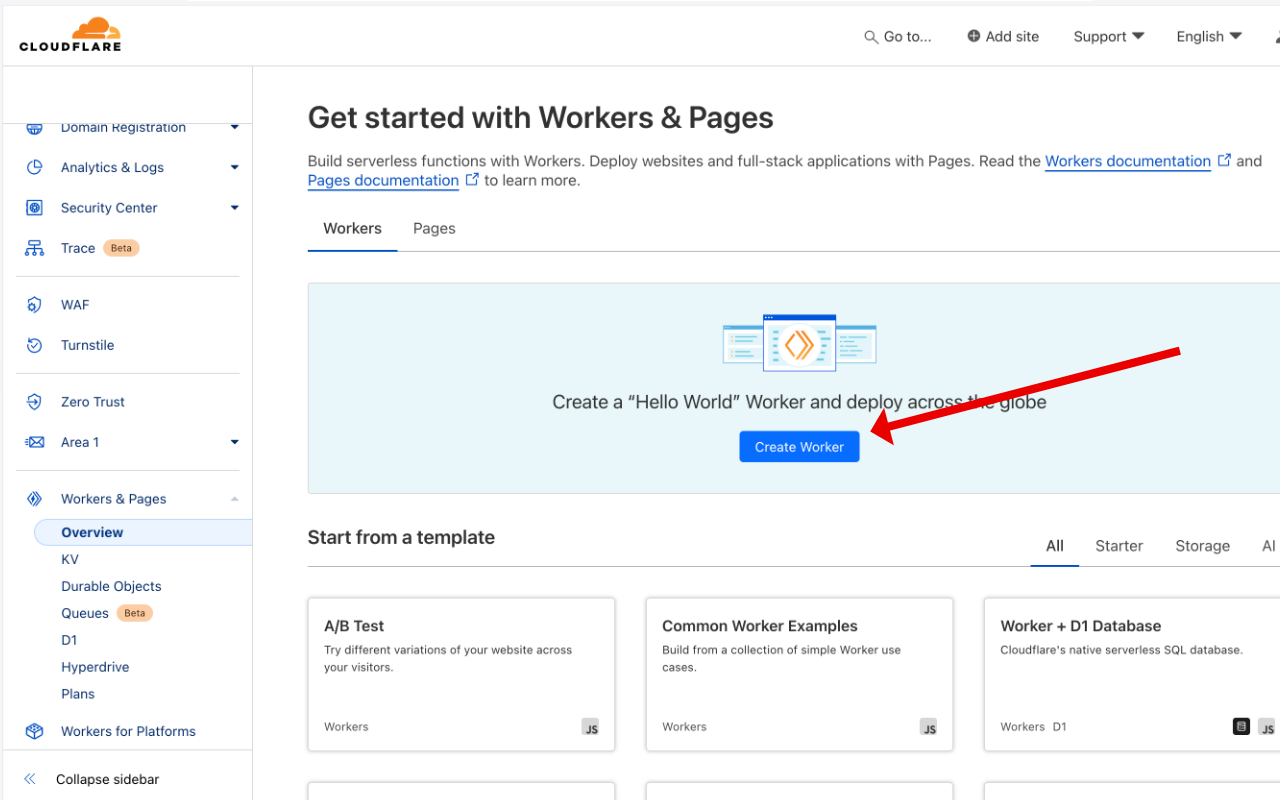The width and height of the screenshot is (1280, 800).
Task: Click the Collapse sidebar double-chevron icon
Action: 30,779
